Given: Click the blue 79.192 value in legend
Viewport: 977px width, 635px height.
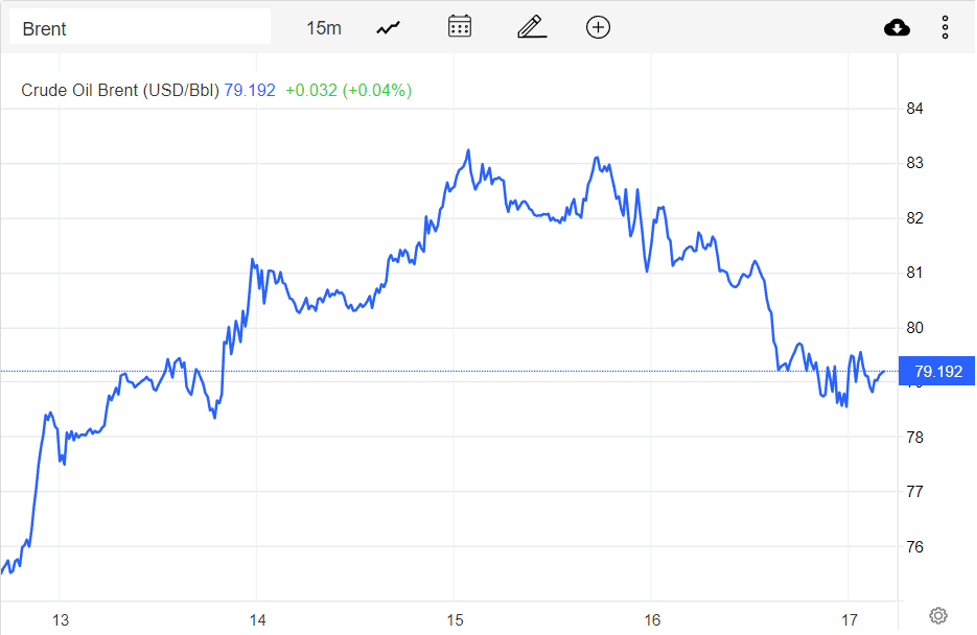Looking at the screenshot, I should 250,90.
